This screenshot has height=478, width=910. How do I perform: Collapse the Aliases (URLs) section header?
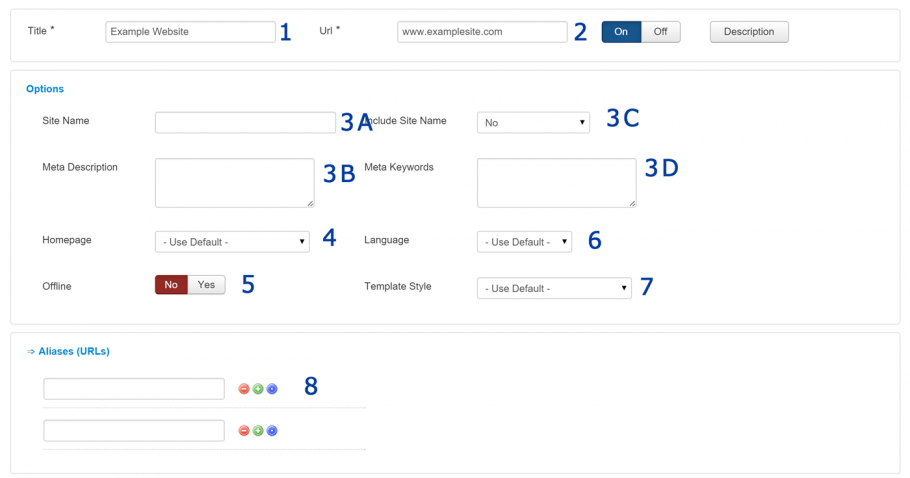tap(68, 352)
